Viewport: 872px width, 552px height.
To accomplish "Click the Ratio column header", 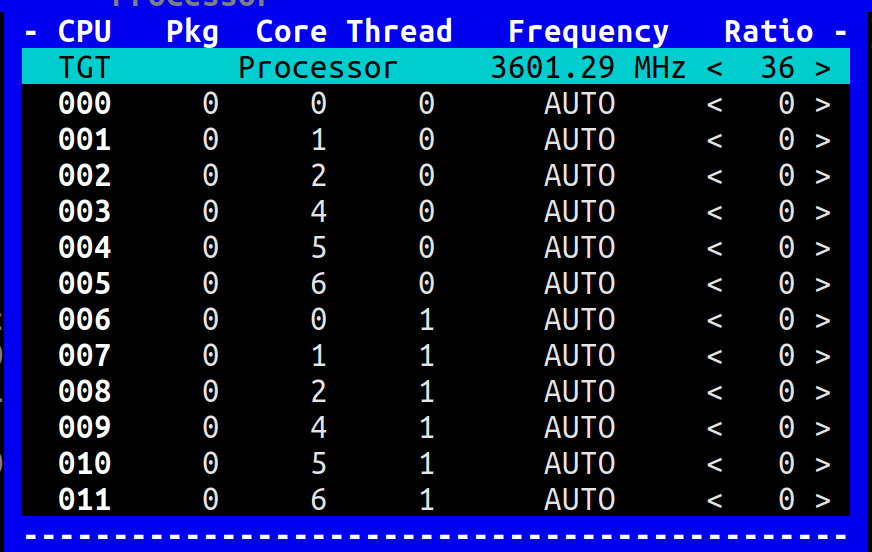I will (769, 32).
